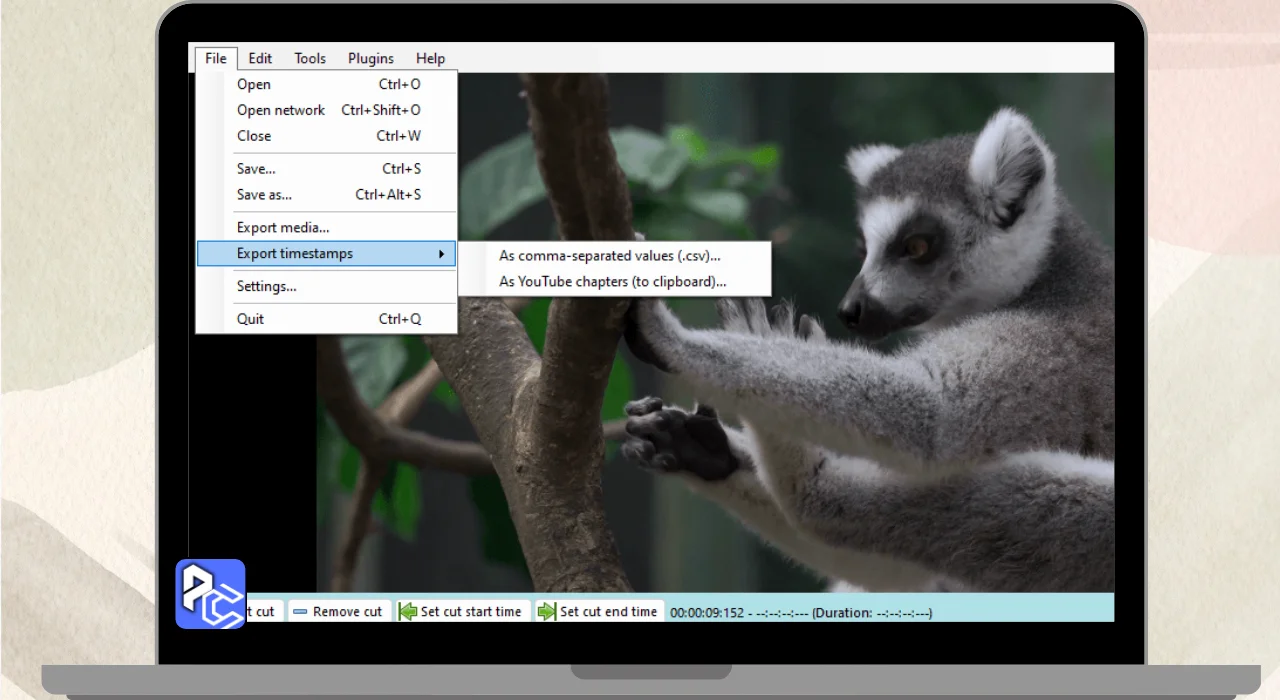Click the green arrow on Set cut start time
Image resolution: width=1280 pixels, height=700 pixels.
(408, 611)
